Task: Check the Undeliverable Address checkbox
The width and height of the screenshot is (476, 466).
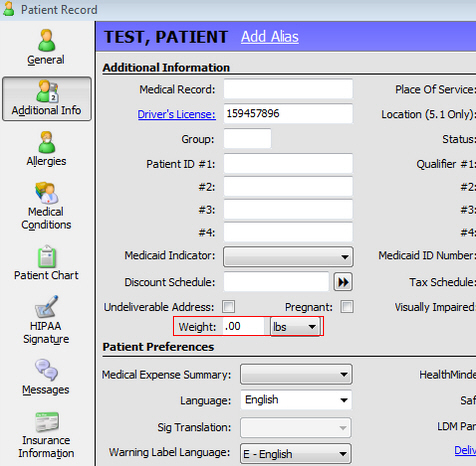Action: [229, 307]
